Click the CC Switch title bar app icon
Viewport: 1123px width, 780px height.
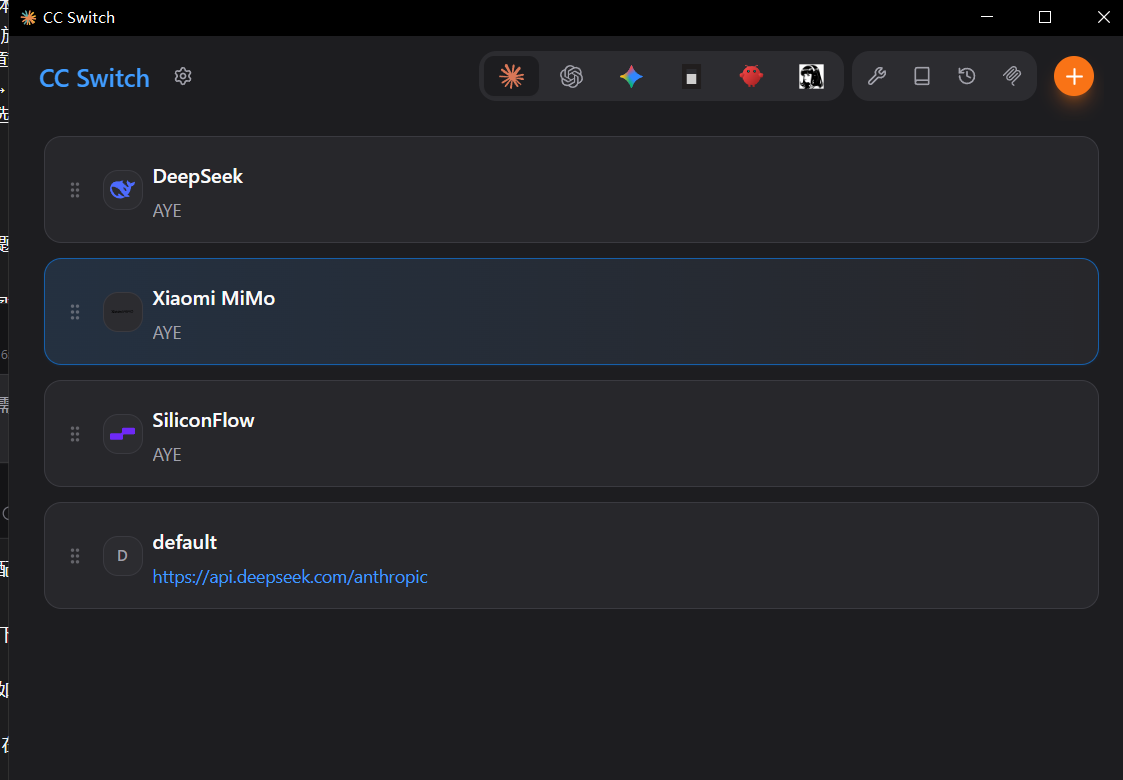(28, 17)
